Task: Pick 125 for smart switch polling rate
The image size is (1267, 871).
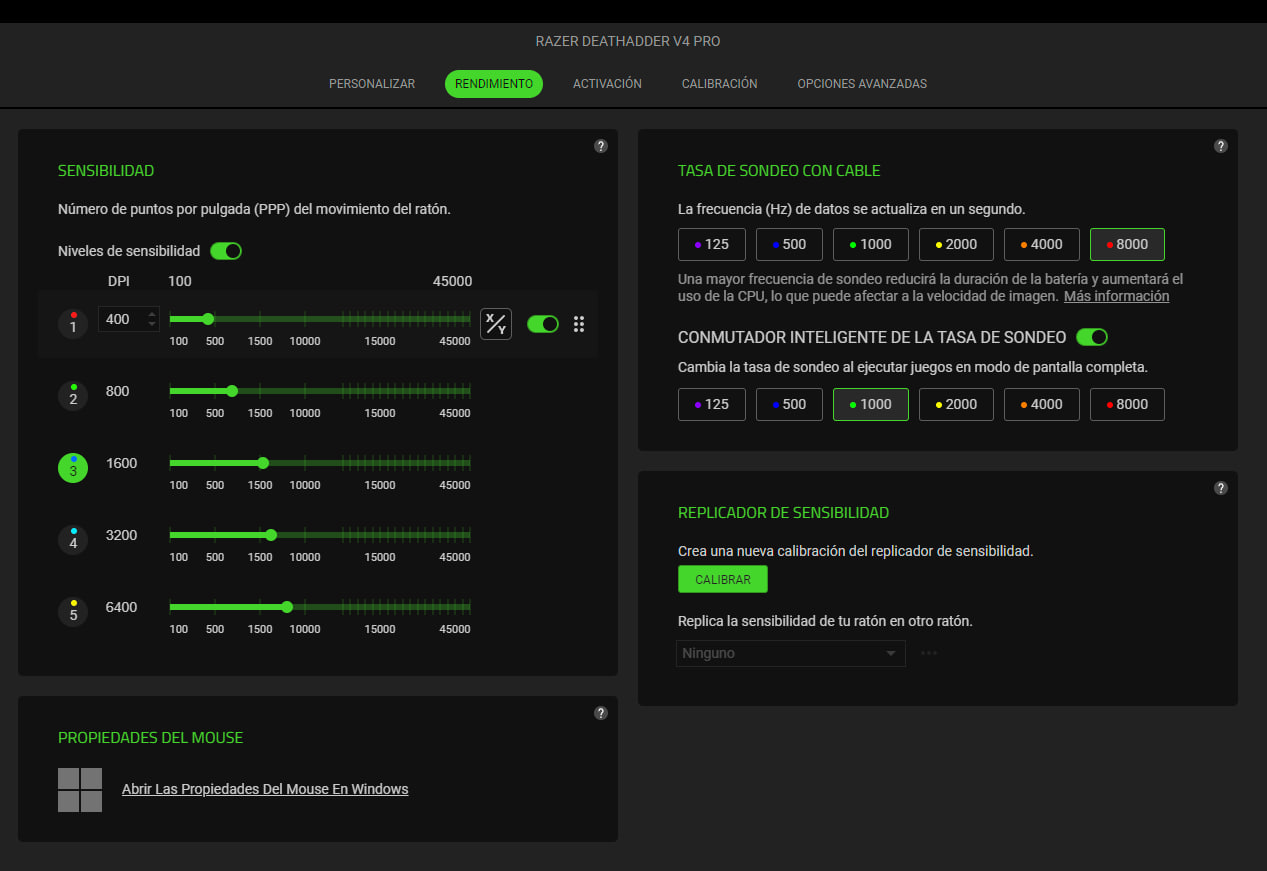Action: pos(712,404)
